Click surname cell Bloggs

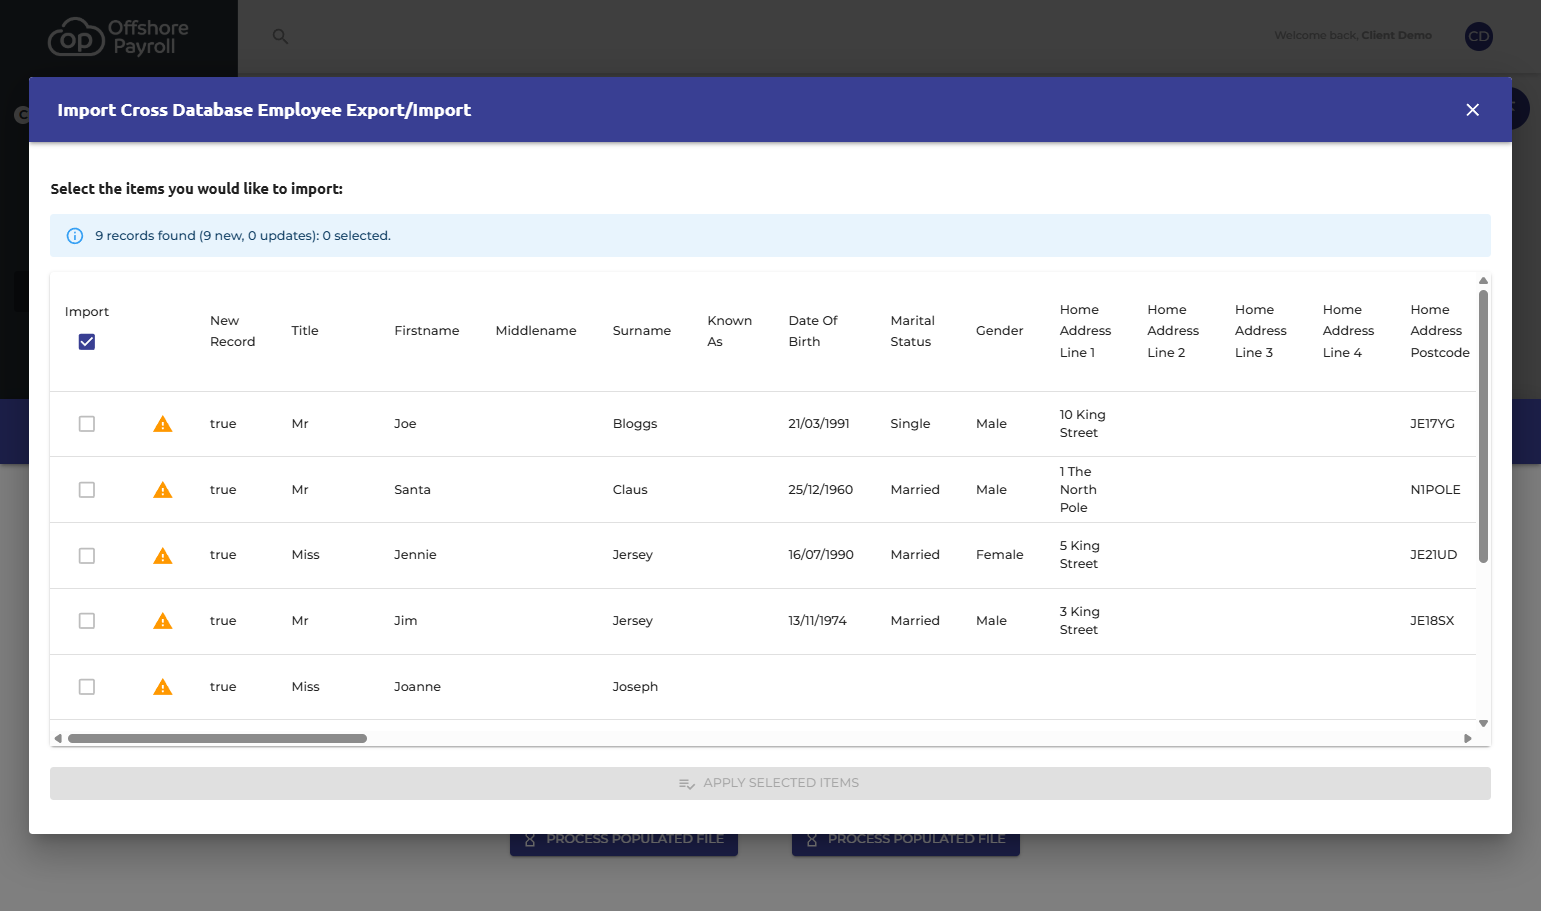[635, 424]
